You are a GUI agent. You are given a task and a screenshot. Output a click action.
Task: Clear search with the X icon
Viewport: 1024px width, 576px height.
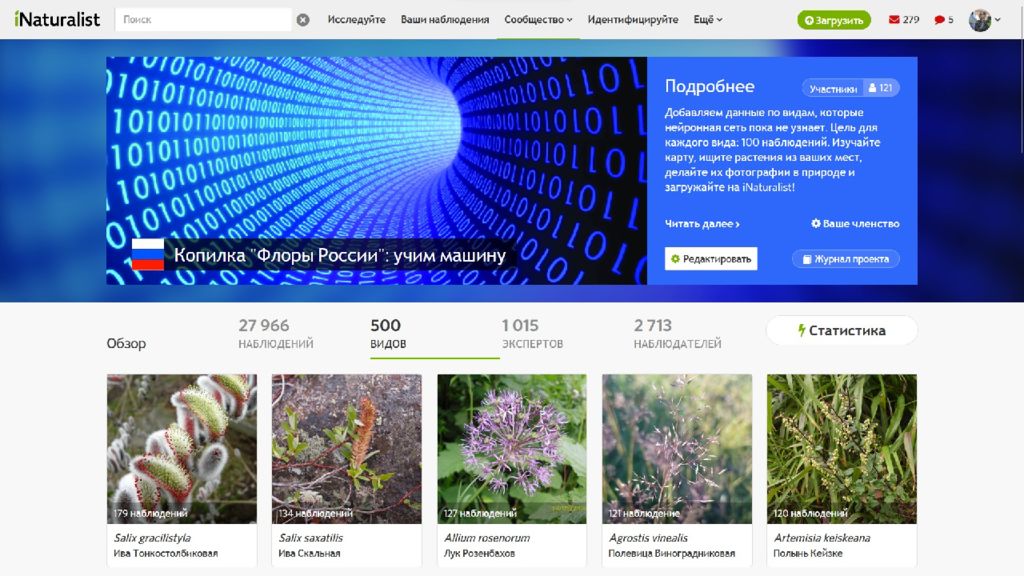point(303,20)
